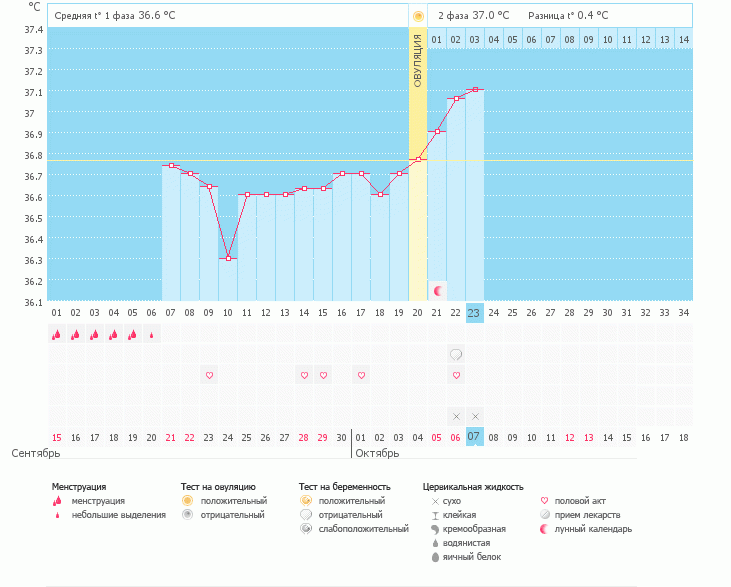This screenshot has width=731, height=587.
Task: Click the dry cervical fluid X on day 23
Action: coord(475,416)
